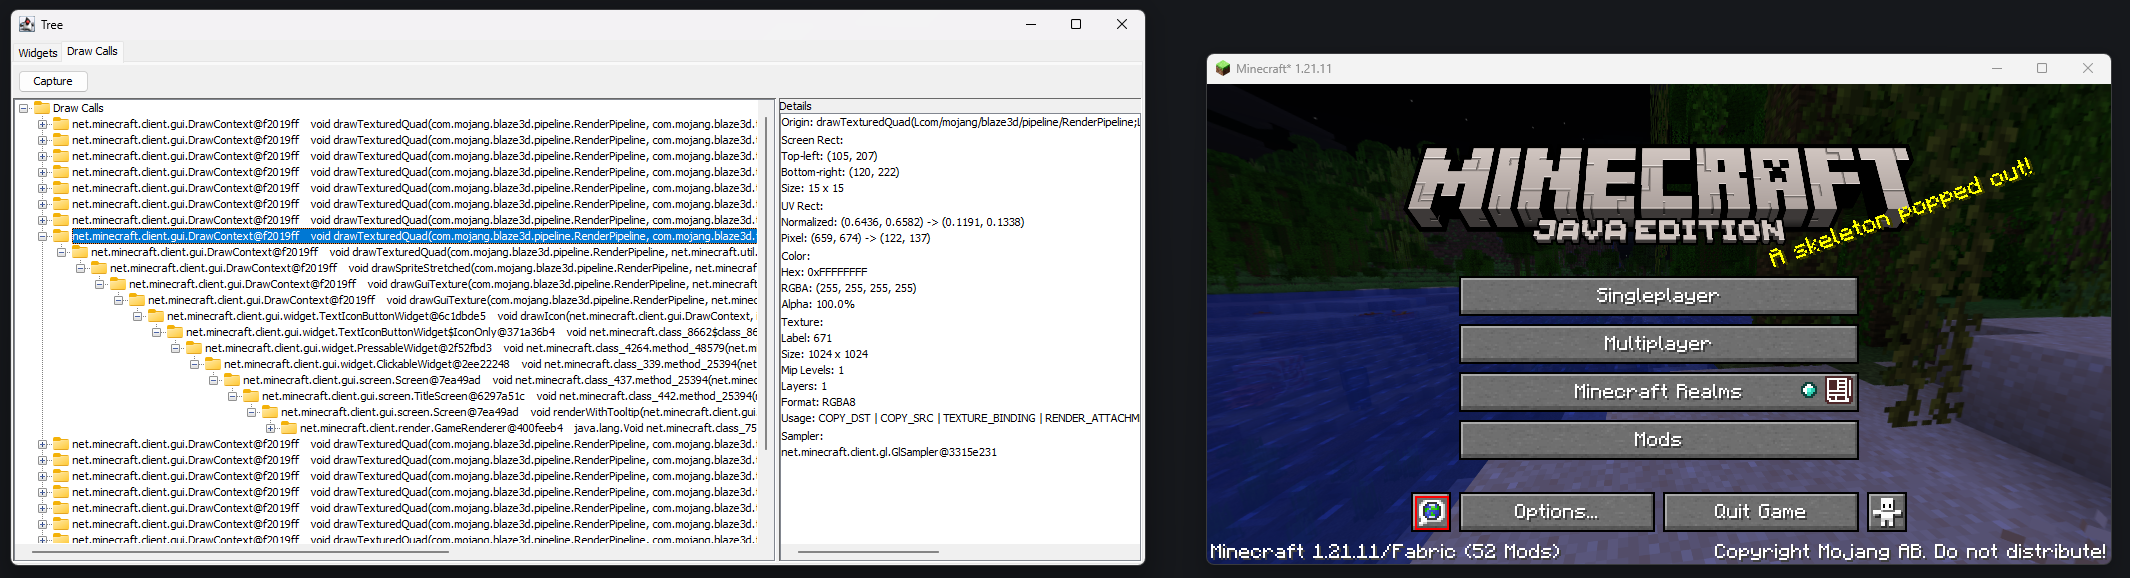Click the Singleplayer button in Minecraft

pyautogui.click(x=1658, y=295)
